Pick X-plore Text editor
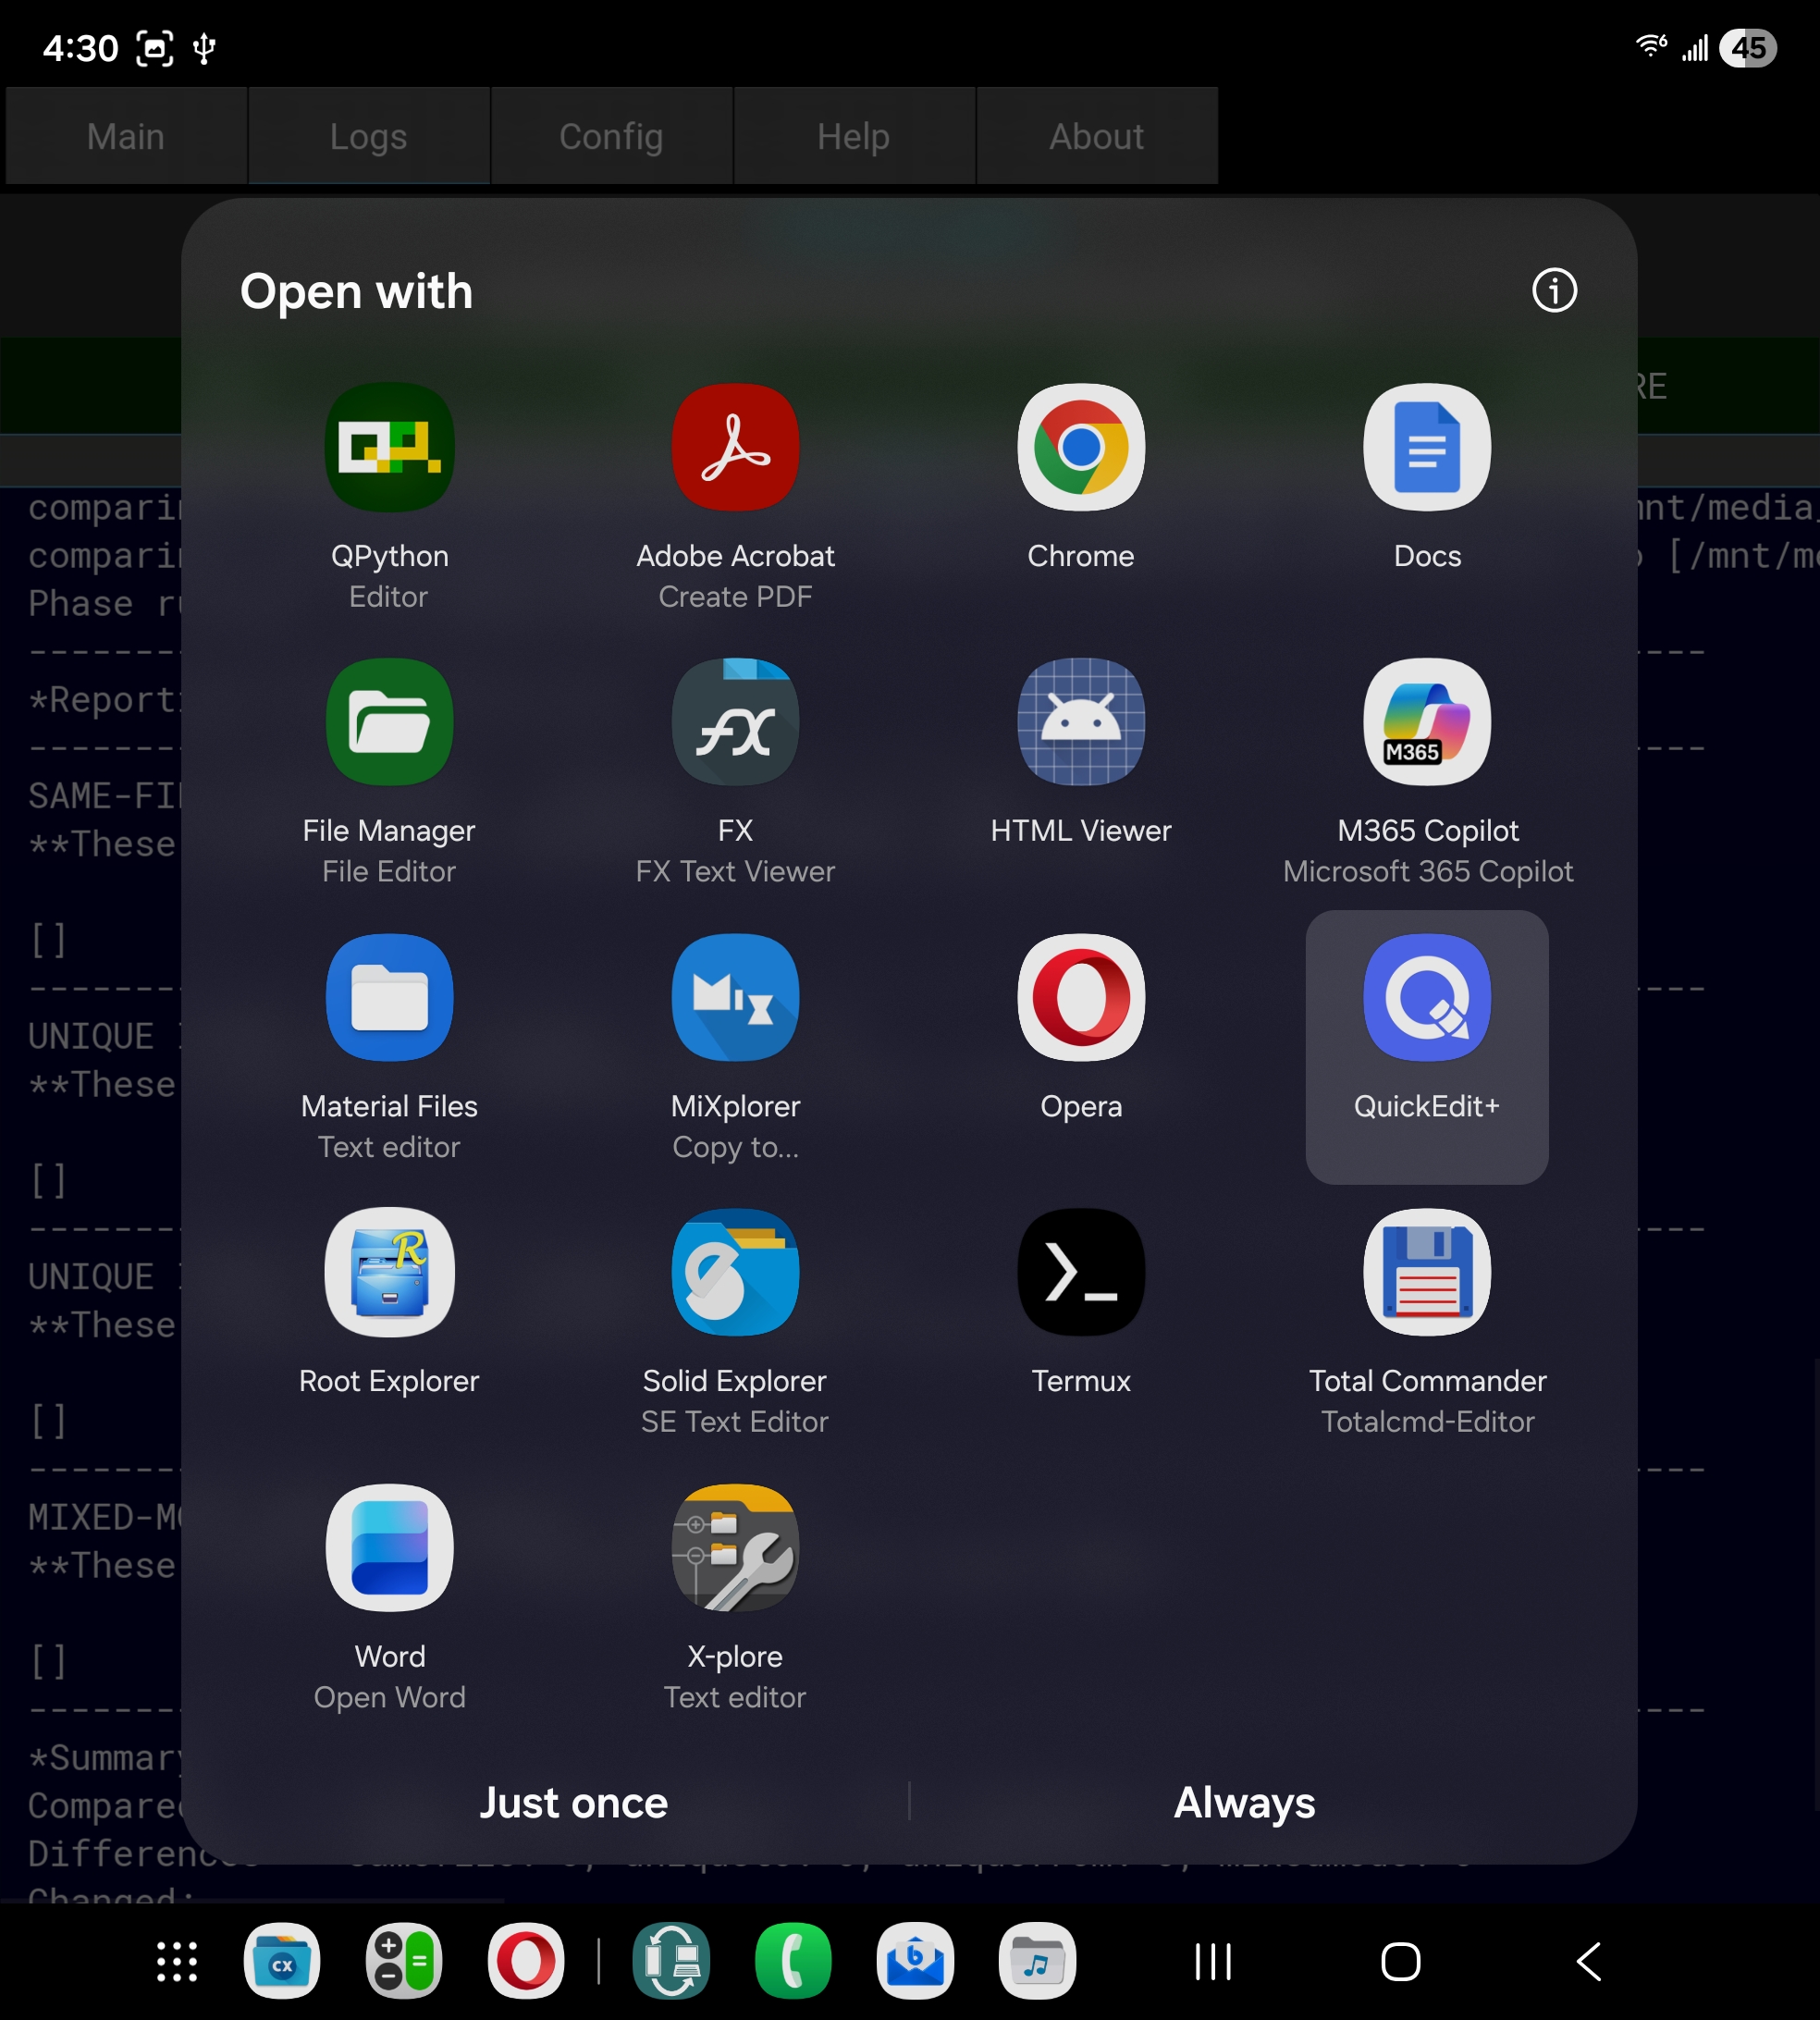Viewport: 1820px width, 2020px height. [x=735, y=1548]
